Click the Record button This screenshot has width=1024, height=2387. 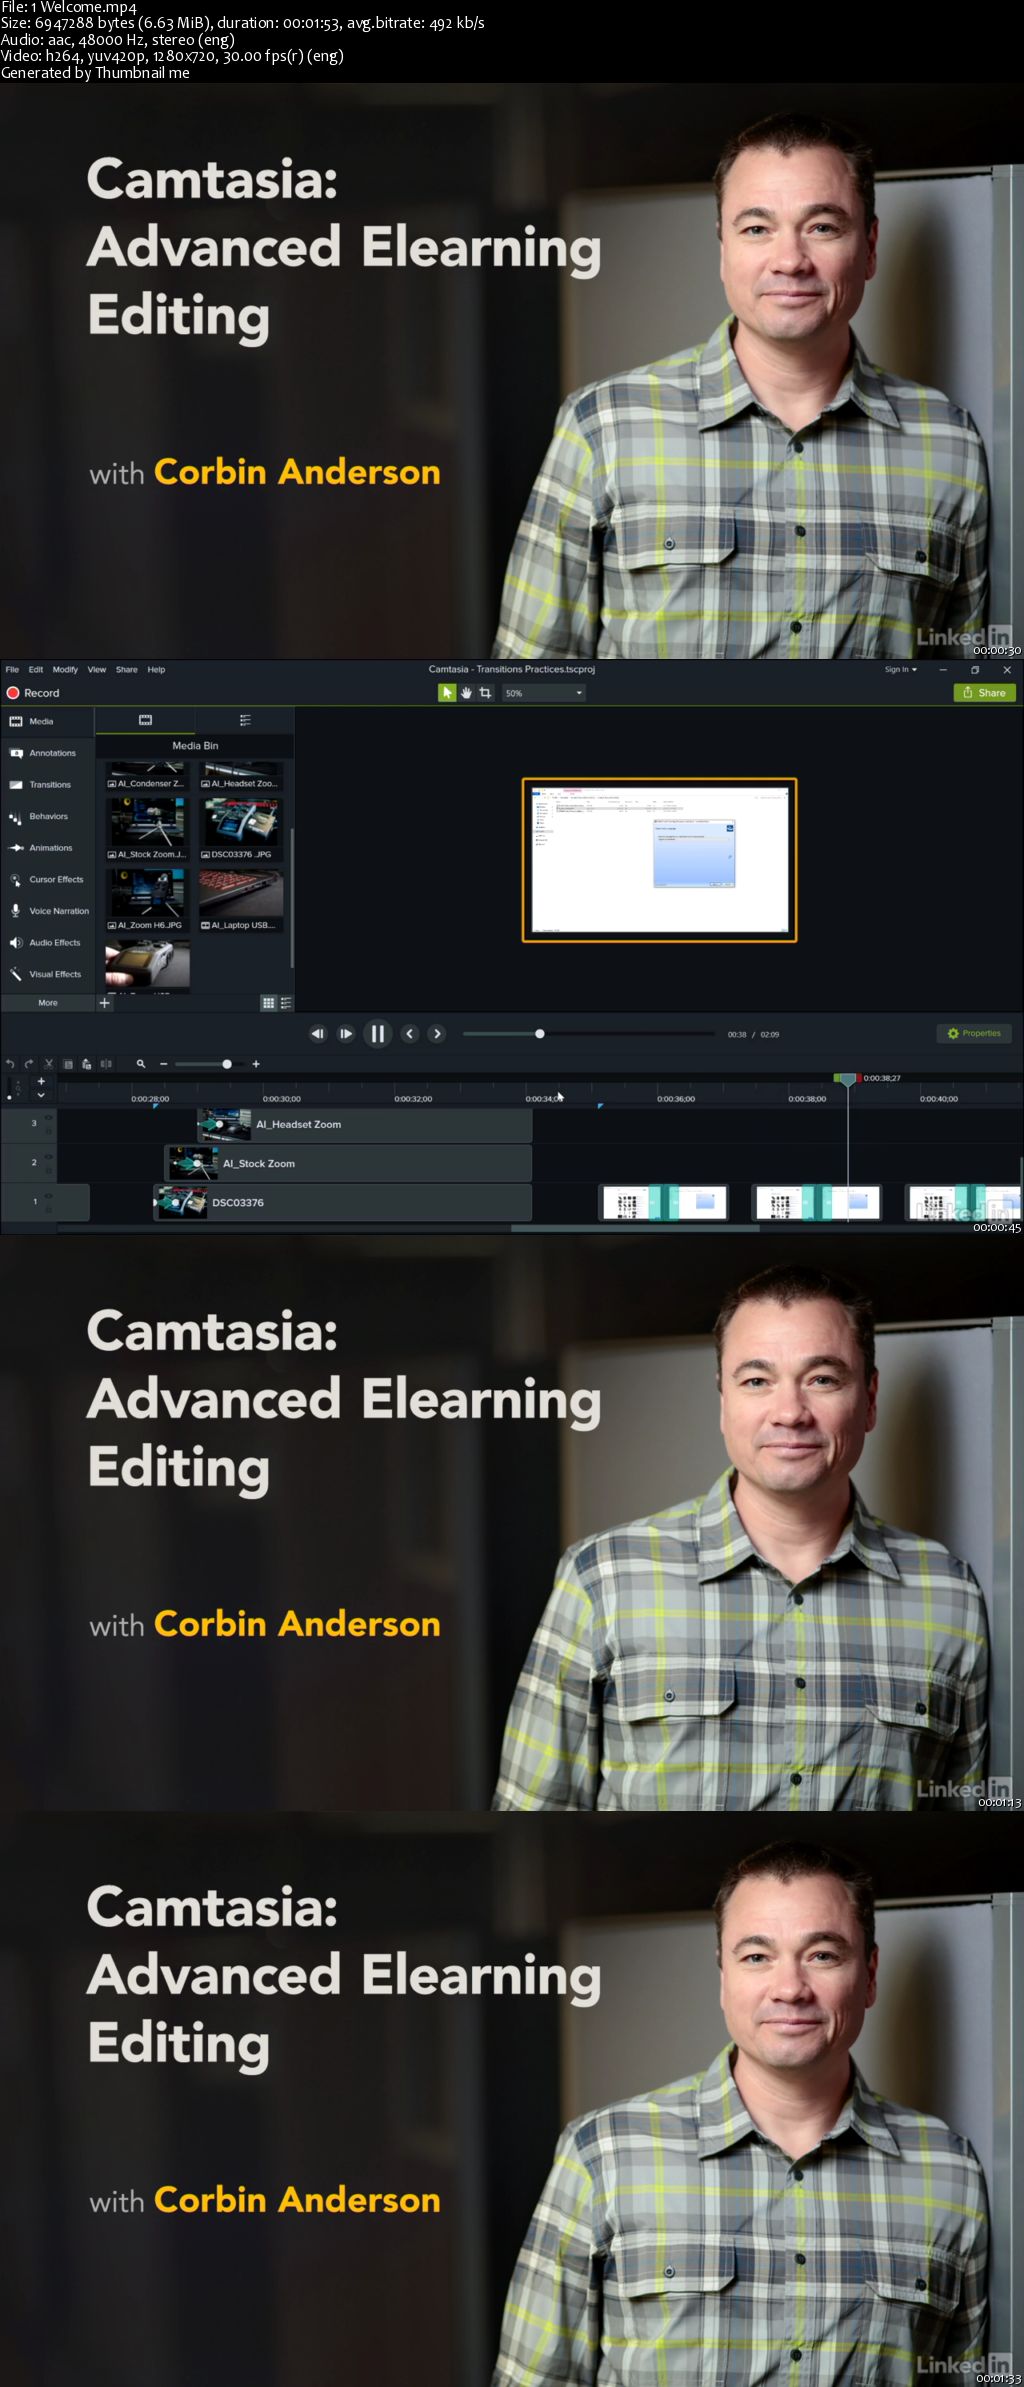click(x=33, y=693)
